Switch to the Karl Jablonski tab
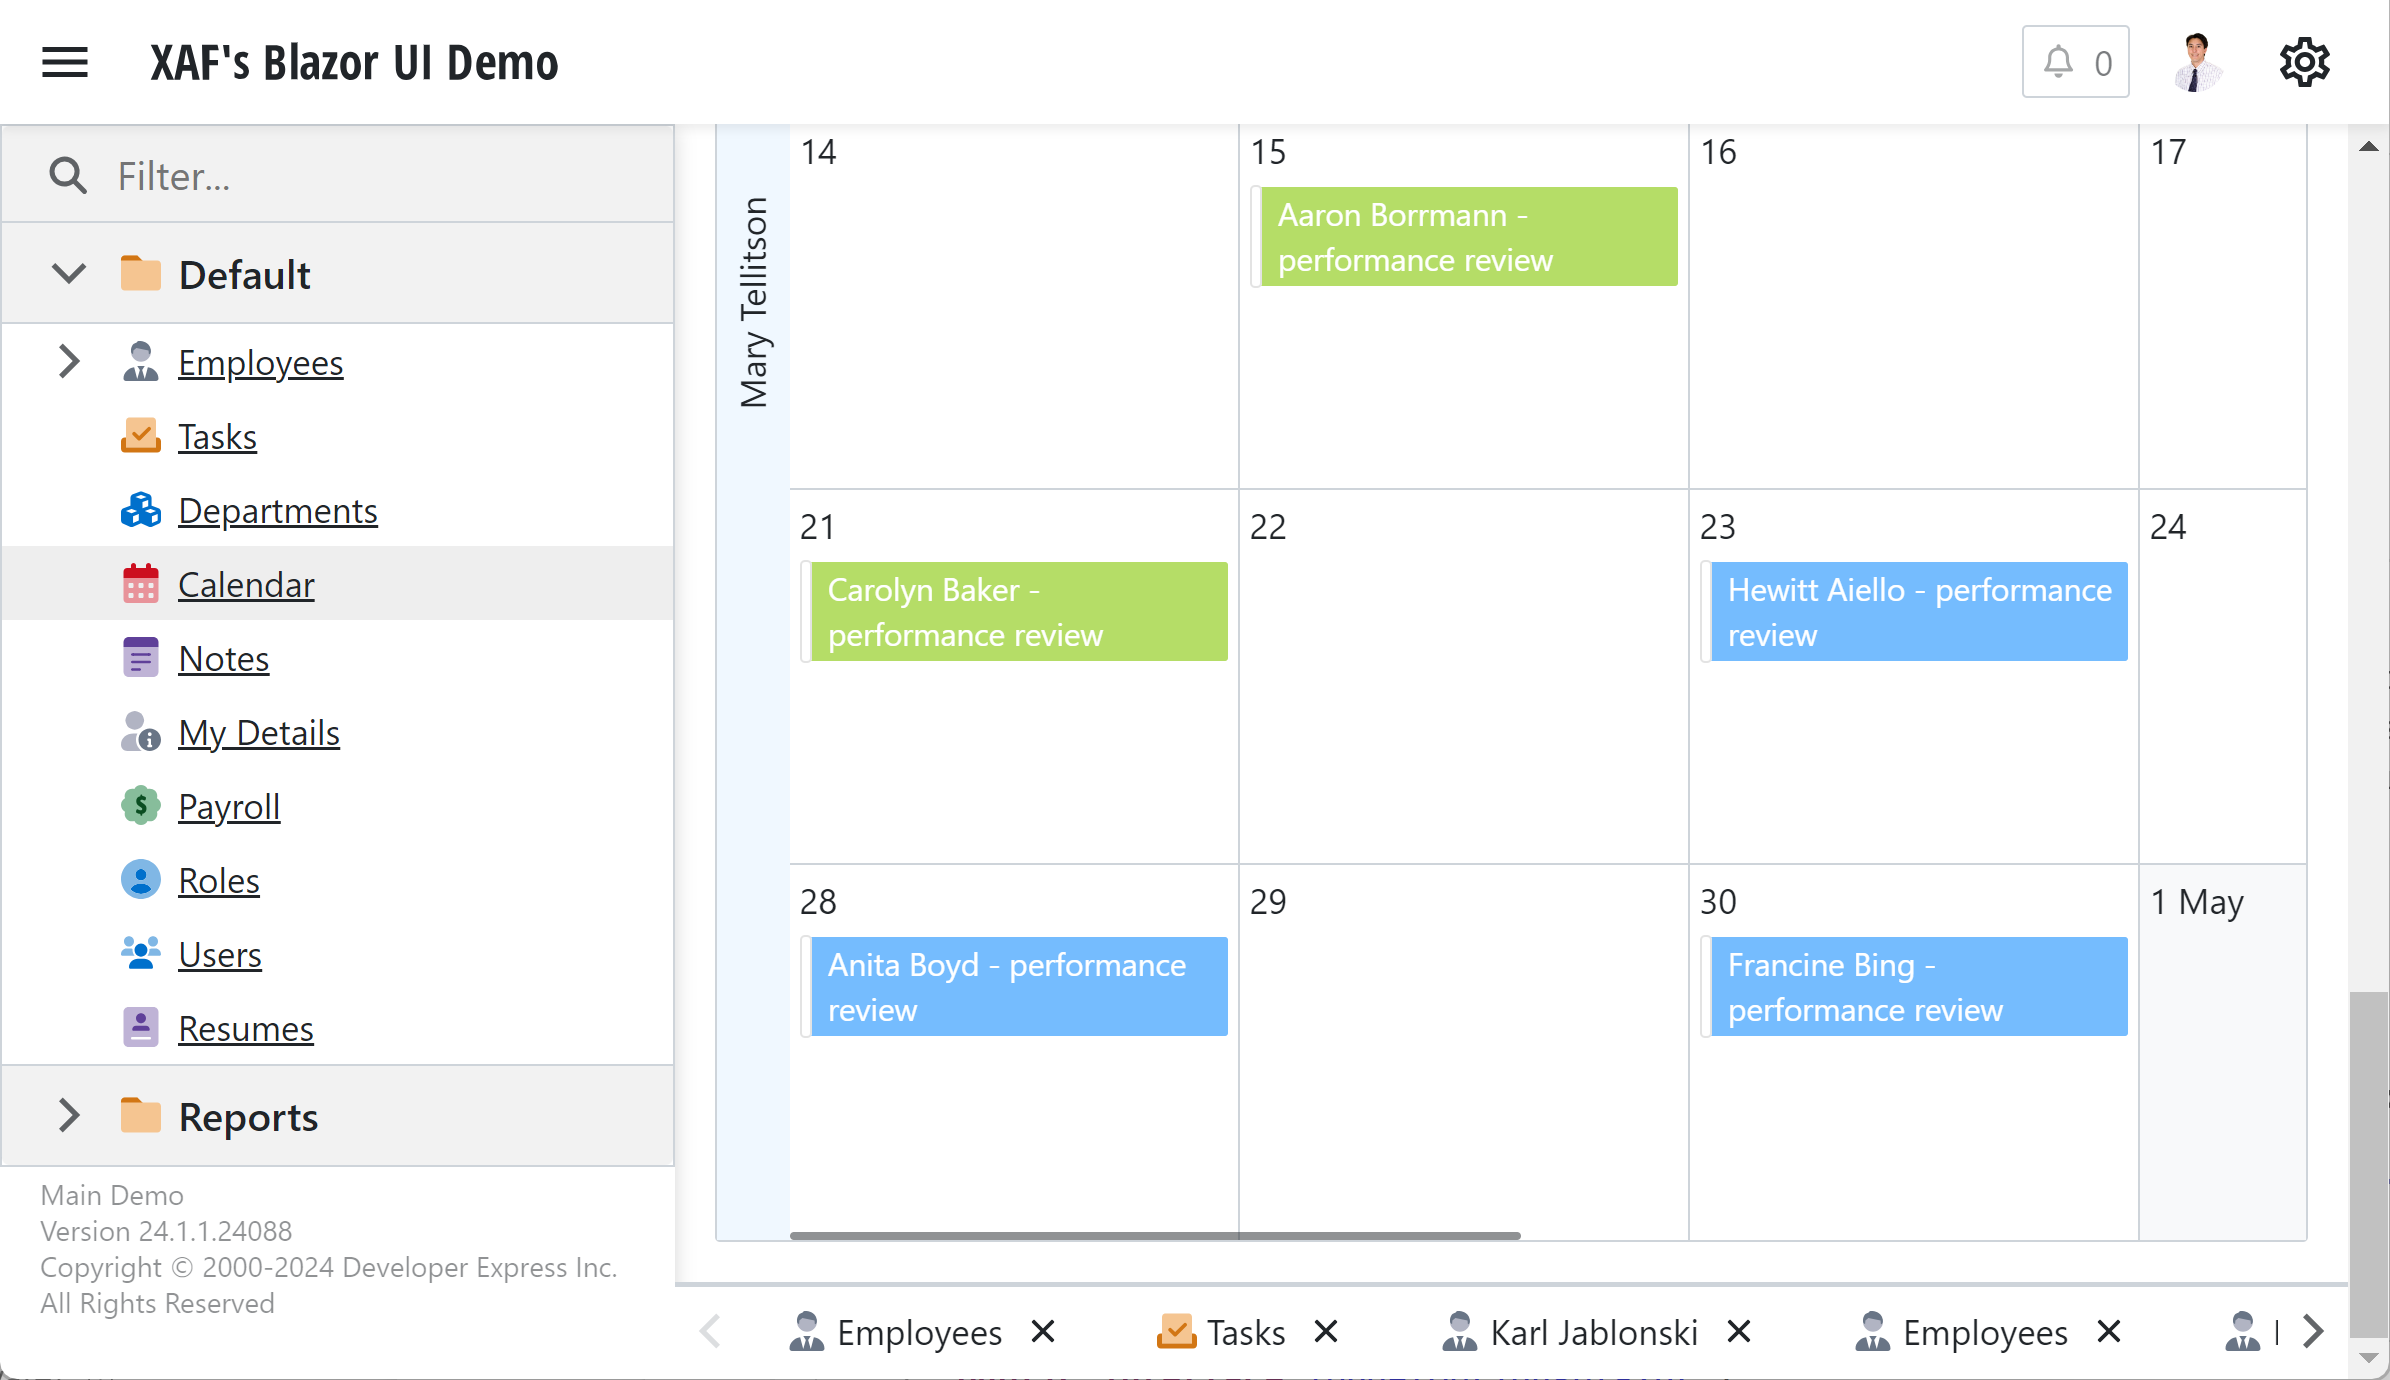This screenshot has height=1380, width=2390. (x=1592, y=1332)
